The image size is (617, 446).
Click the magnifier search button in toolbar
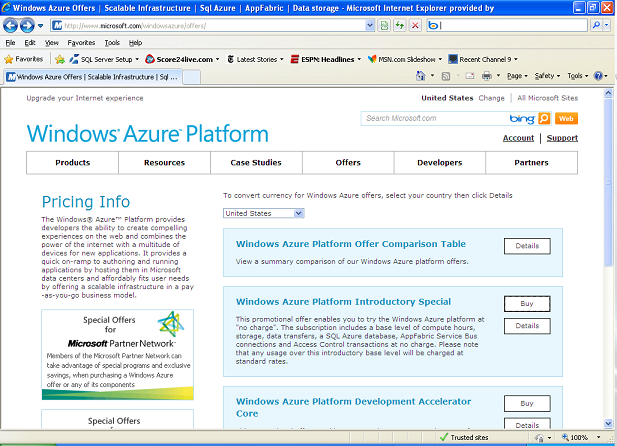coord(597,26)
